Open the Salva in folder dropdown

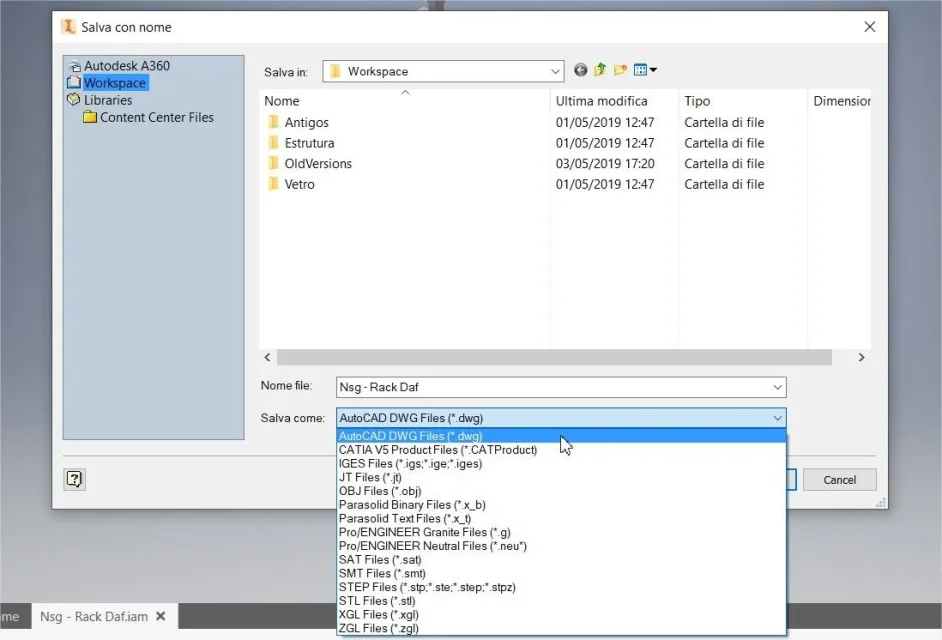[443, 72]
